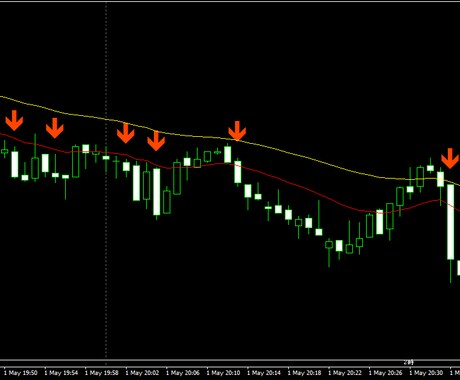Click the "1 May 20:30" time axis label
Viewport: 460px width, 380px height.
pos(427,373)
